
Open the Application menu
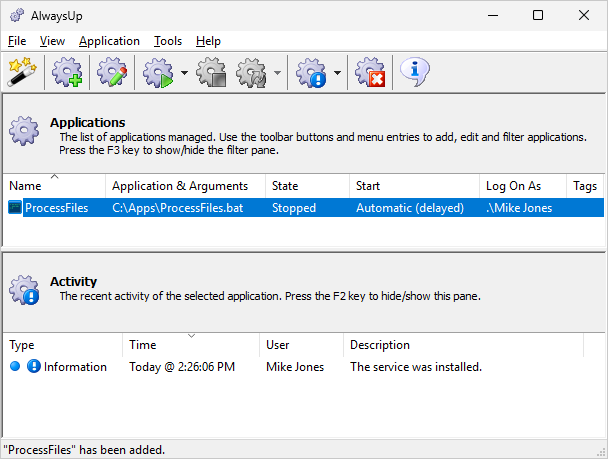(109, 41)
